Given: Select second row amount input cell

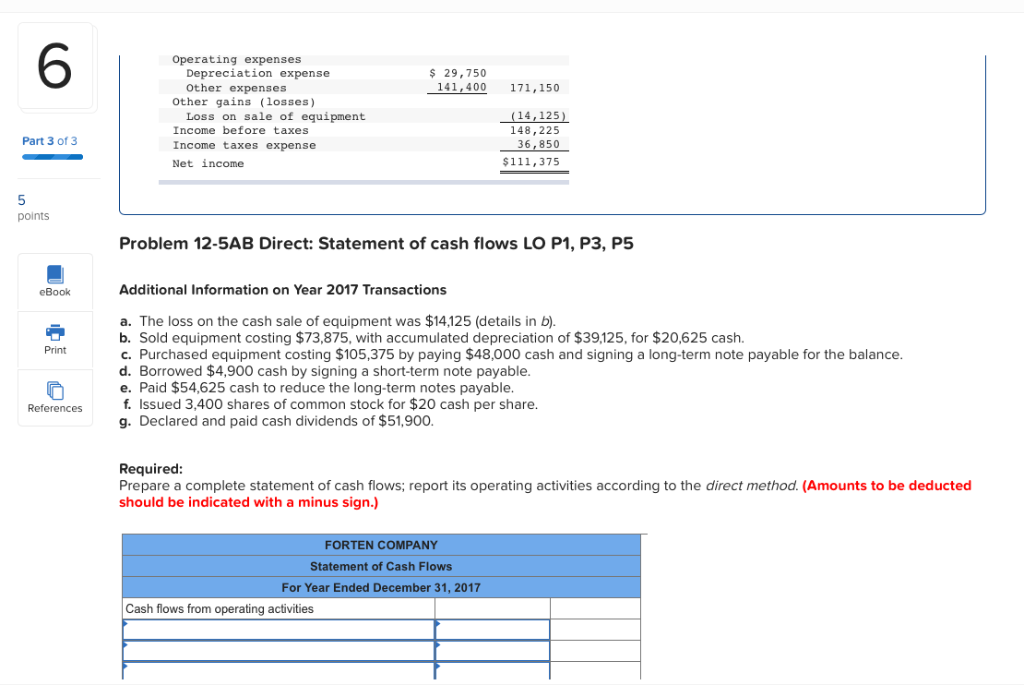Looking at the screenshot, I should pyautogui.click(x=492, y=650).
